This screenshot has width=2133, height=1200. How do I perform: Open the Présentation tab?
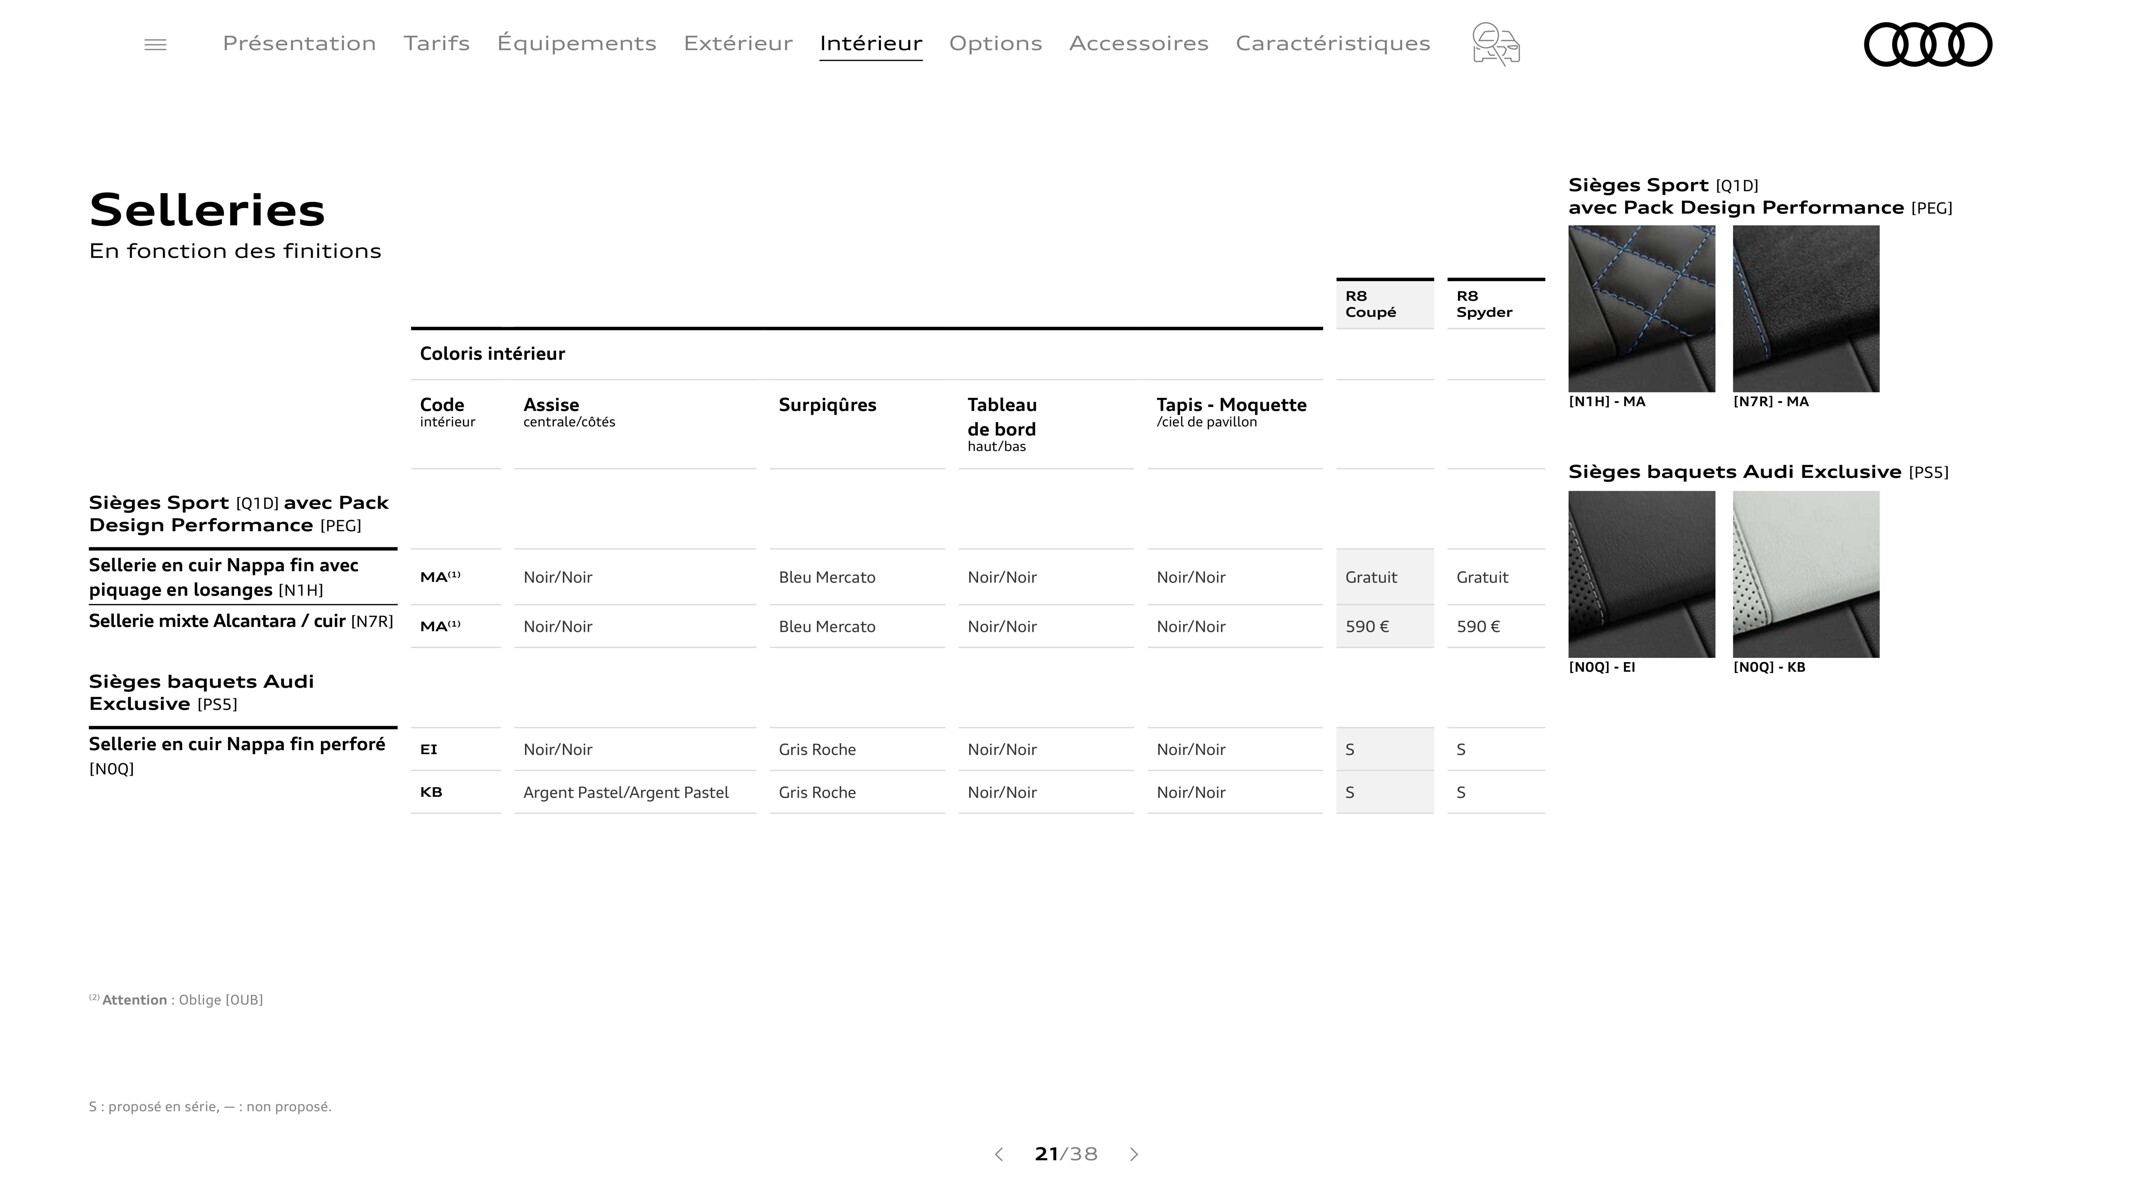pos(299,43)
